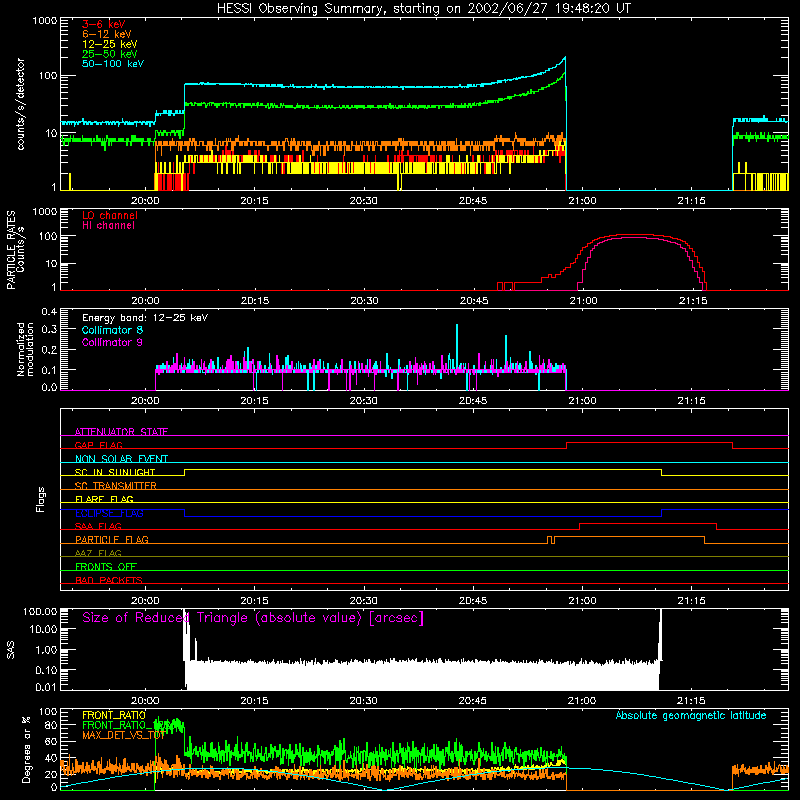Click the 0.01 tick on the SAS axis
Screen dimensions: 800x800
(x=46, y=687)
